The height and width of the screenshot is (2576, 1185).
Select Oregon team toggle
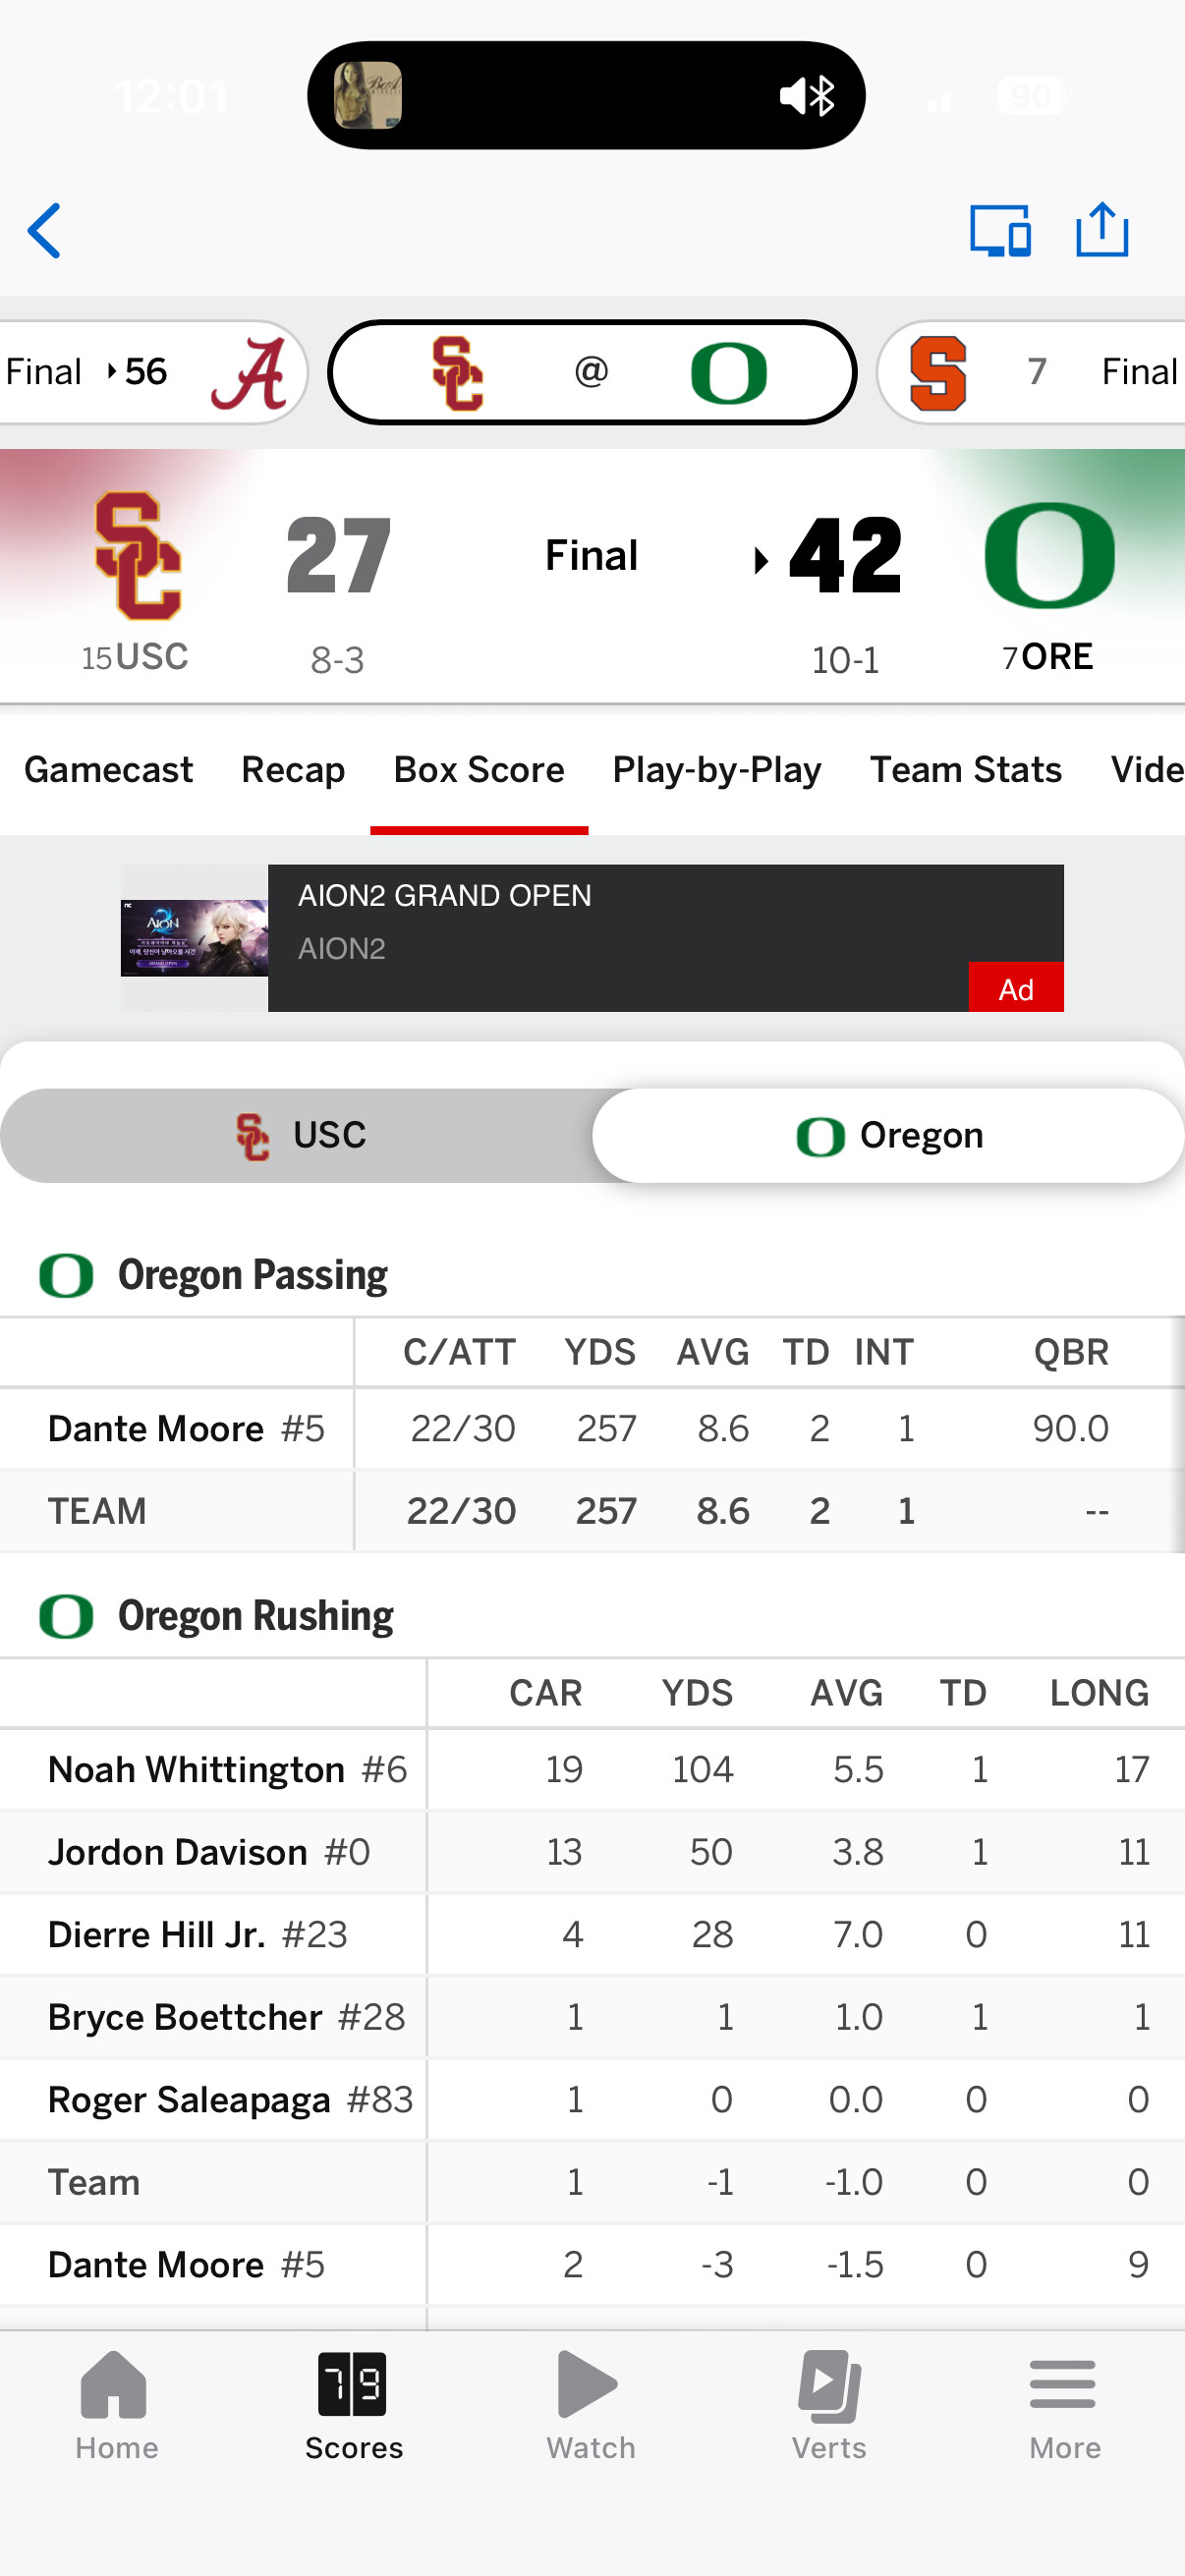click(x=888, y=1136)
